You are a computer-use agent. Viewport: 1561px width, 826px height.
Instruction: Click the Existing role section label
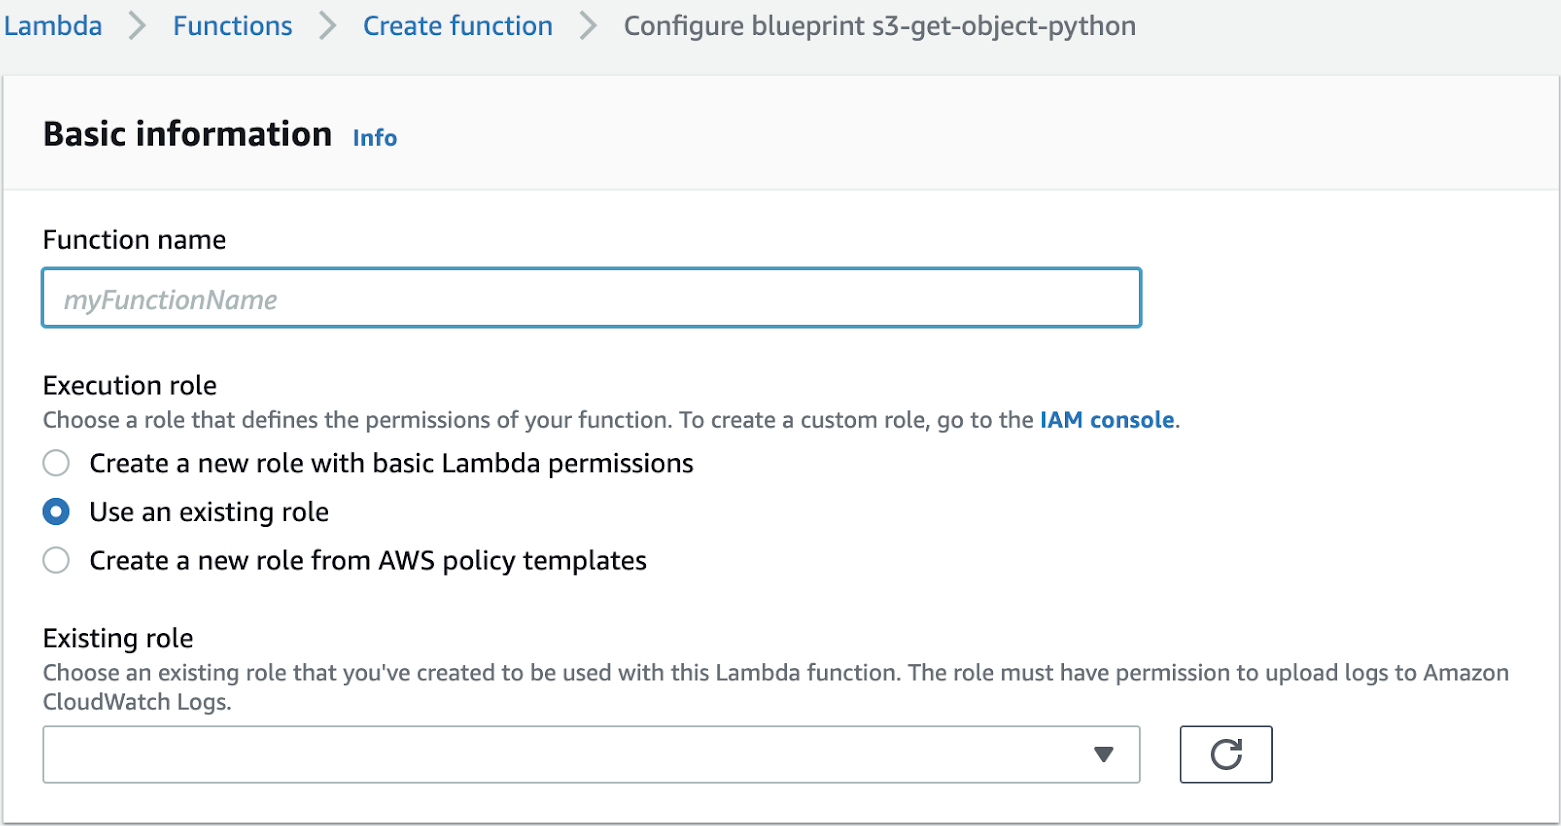tap(118, 638)
